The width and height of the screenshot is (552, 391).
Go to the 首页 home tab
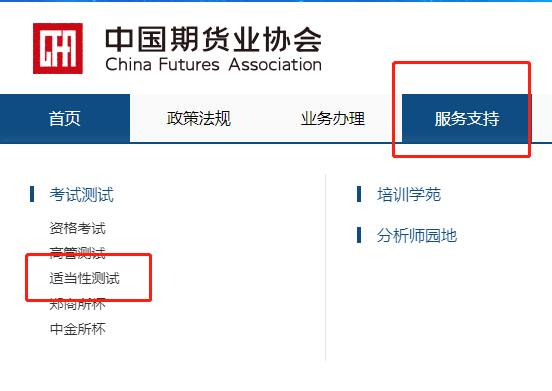point(65,118)
